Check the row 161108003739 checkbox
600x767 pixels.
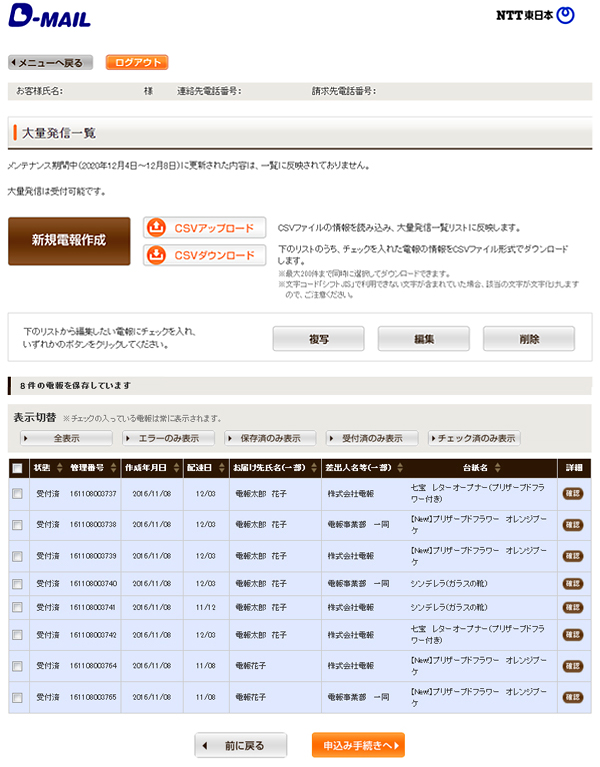pyautogui.click(x=18, y=556)
